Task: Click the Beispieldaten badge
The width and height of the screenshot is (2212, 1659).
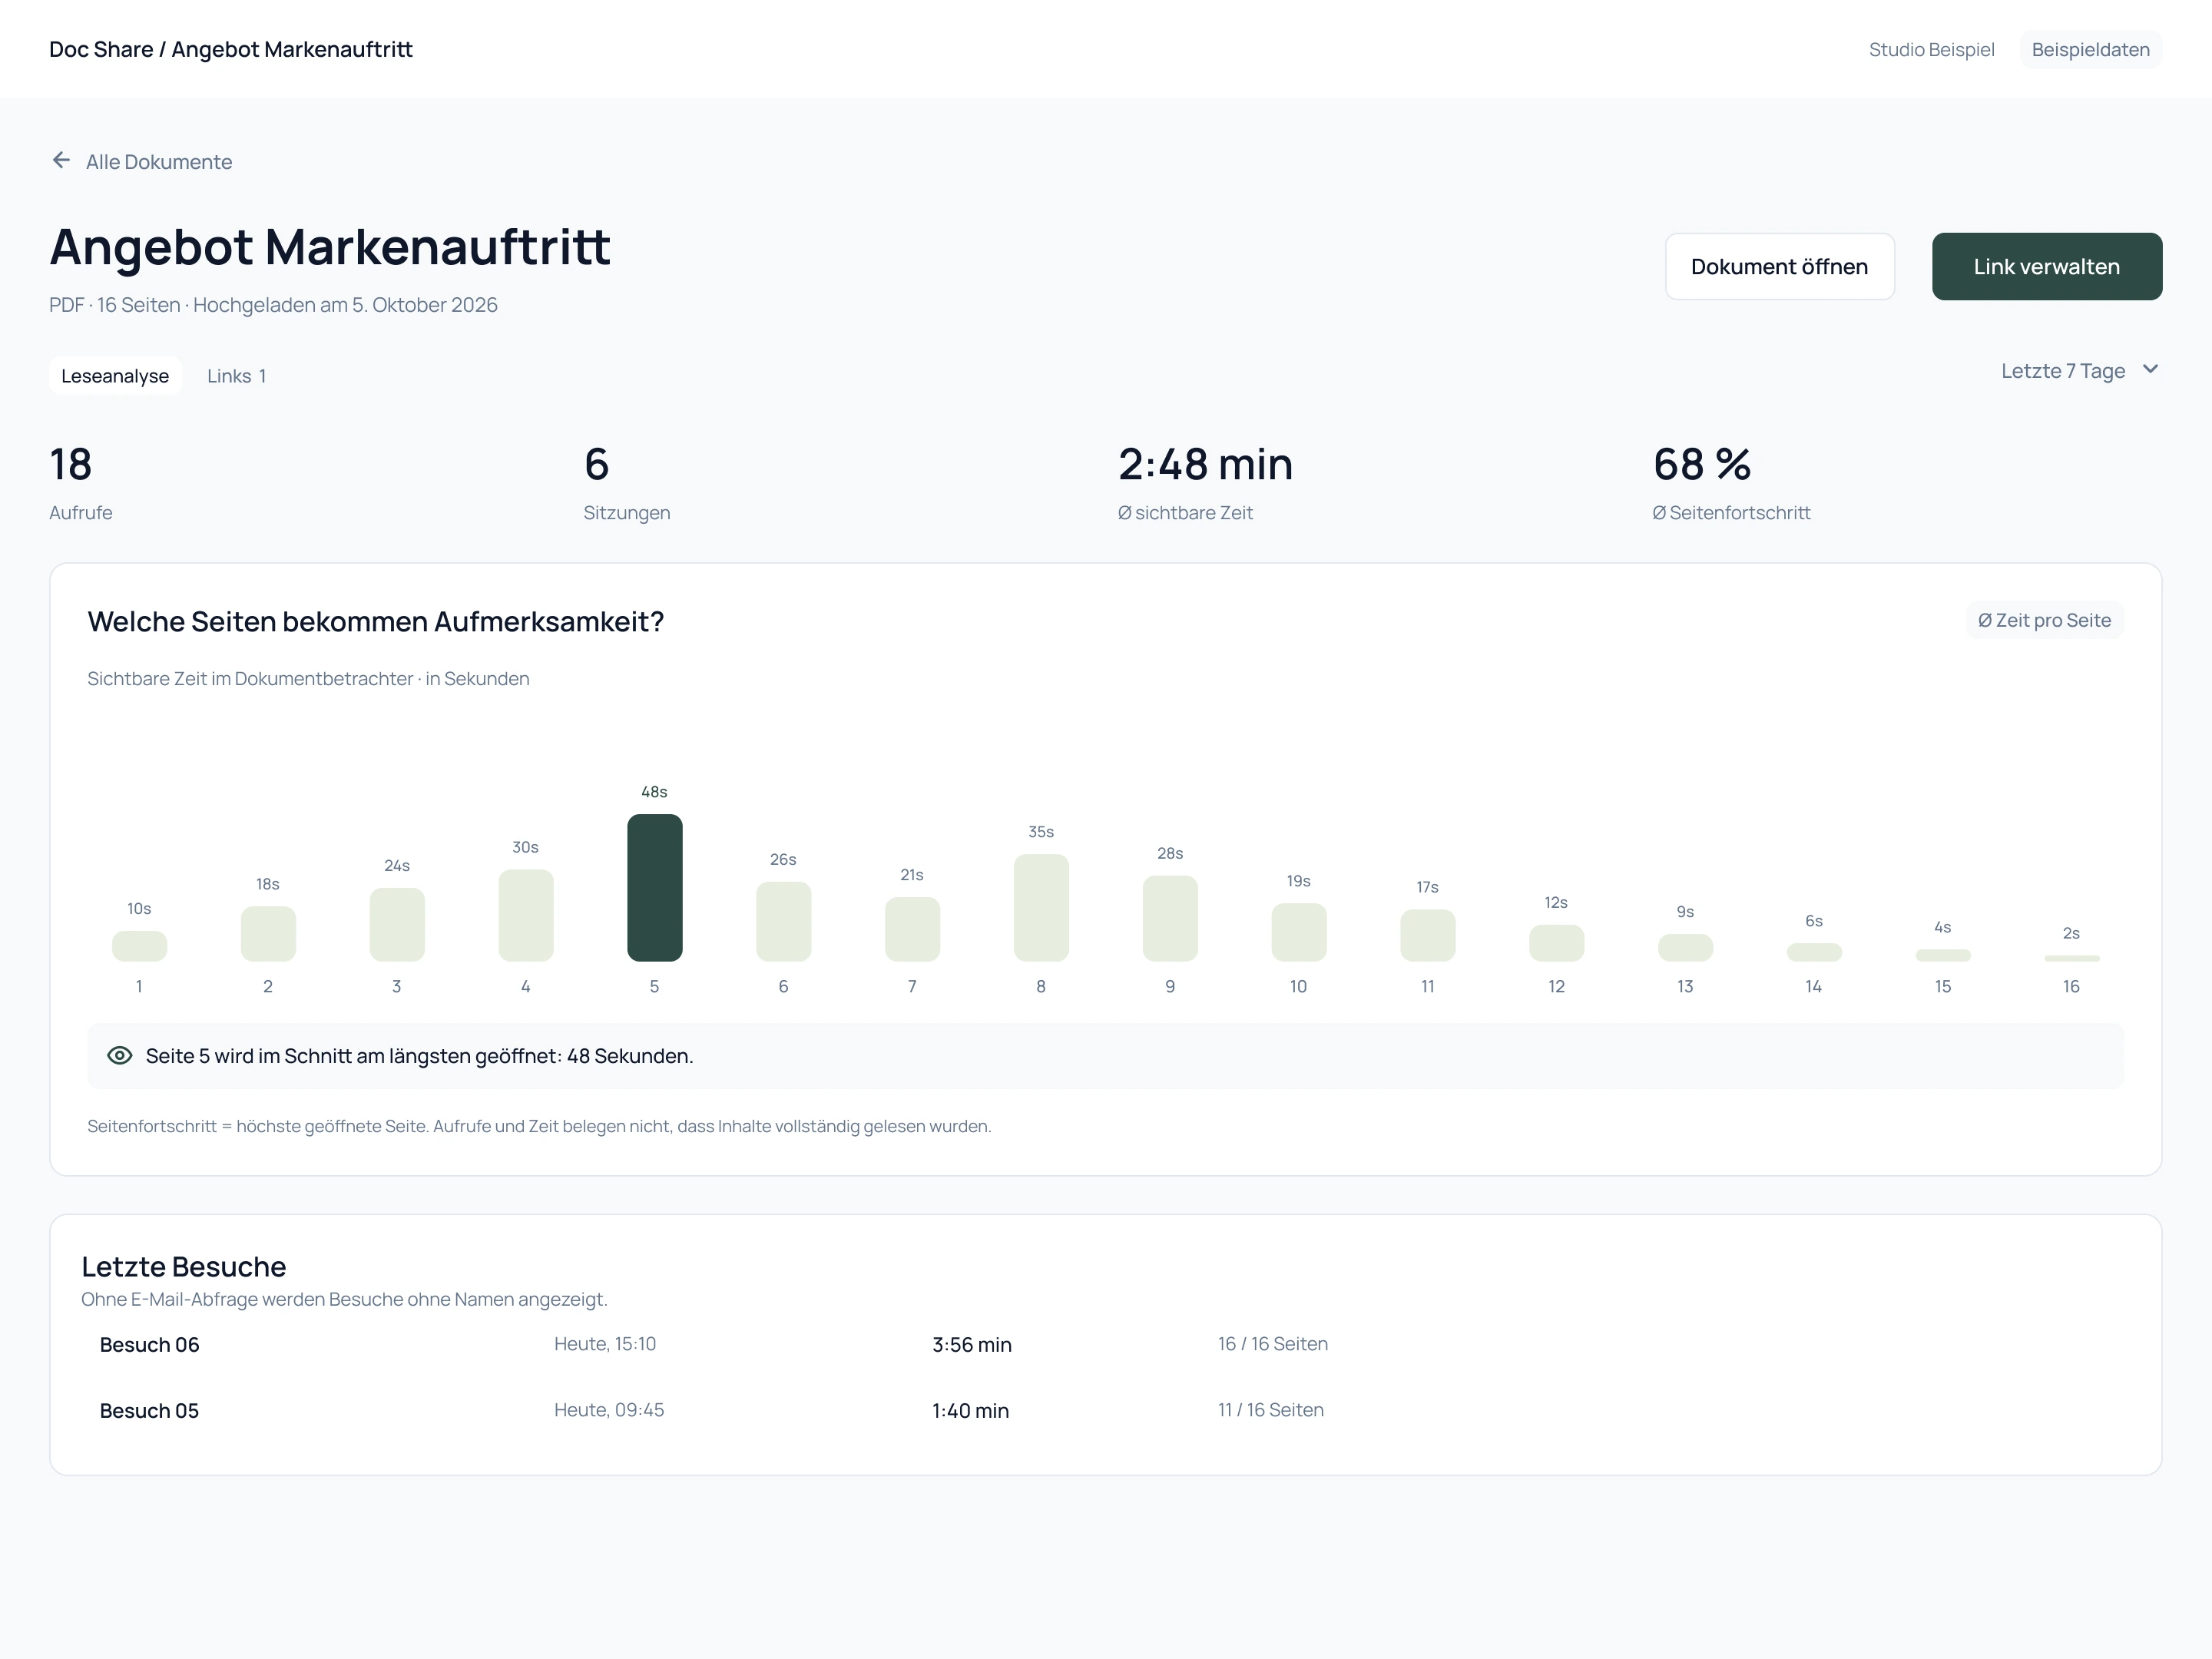Action: coord(2090,49)
